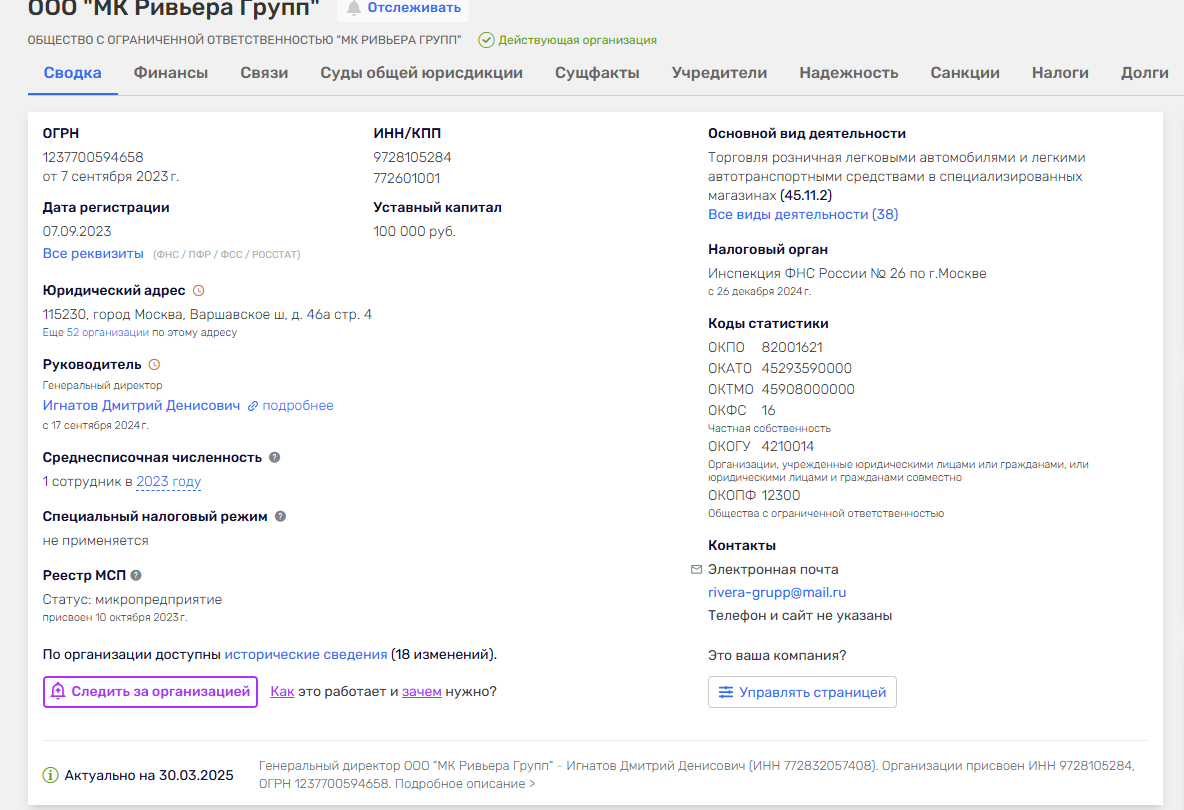The image size is (1184, 810).
Task: Click the ОКТМО code 45908000000
Action: (x=808, y=390)
